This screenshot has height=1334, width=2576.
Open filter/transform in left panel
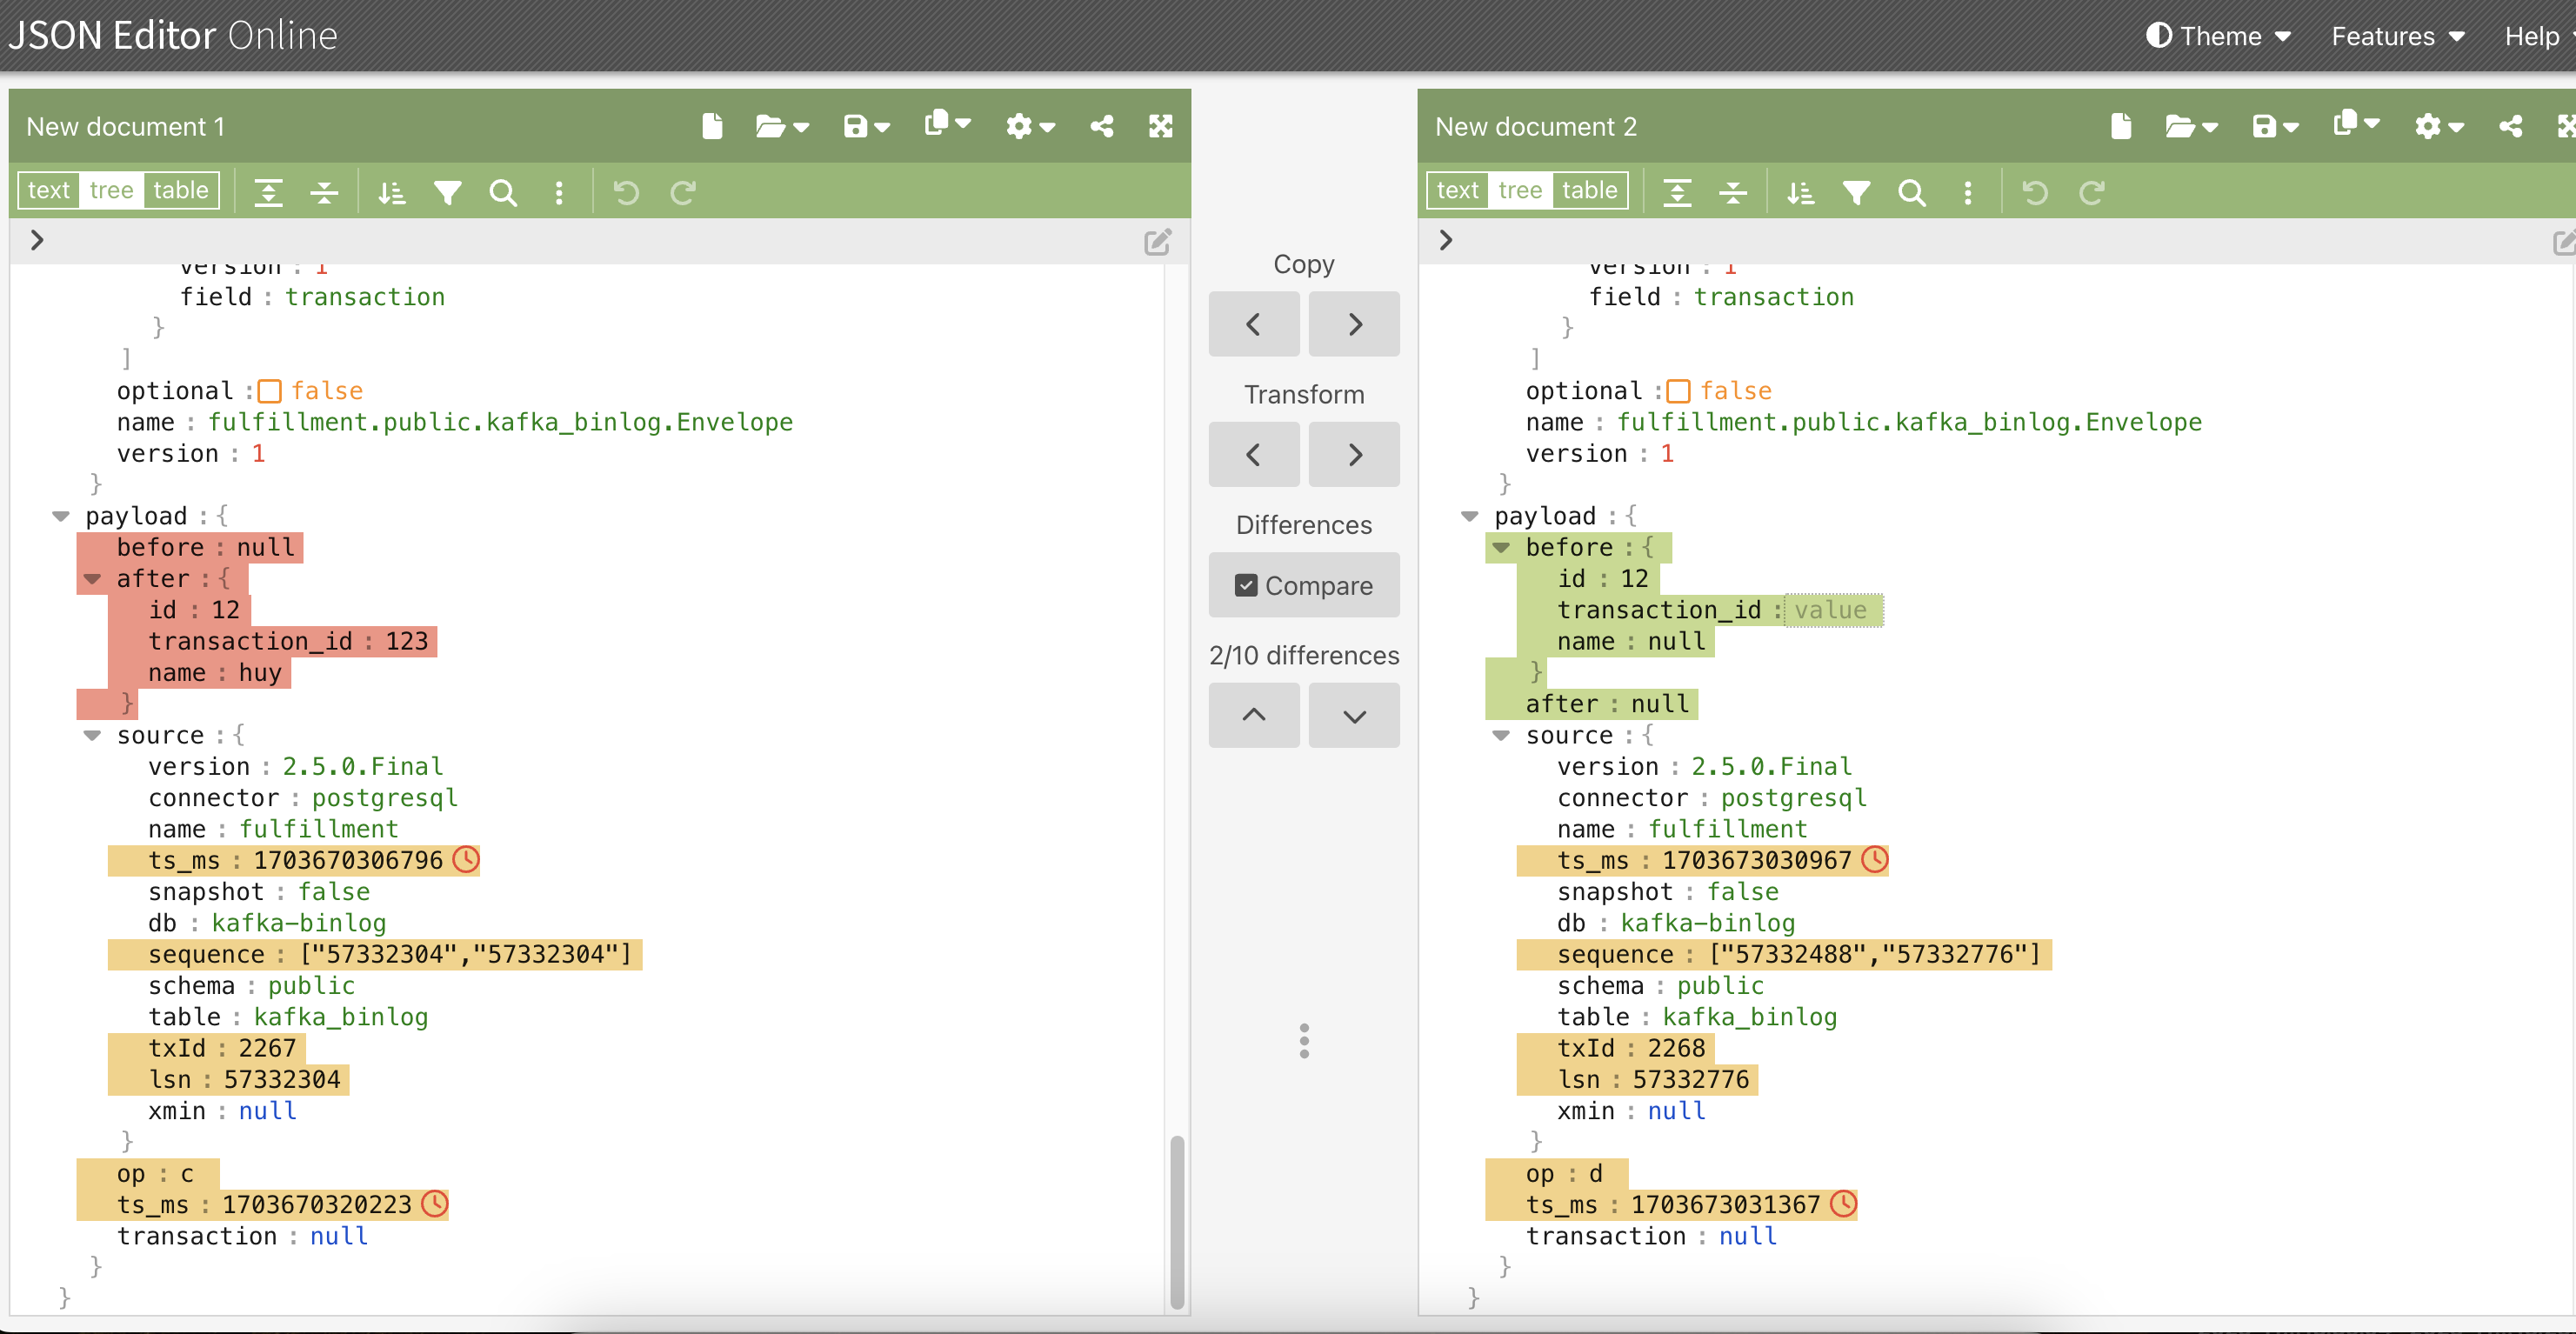pos(448,192)
